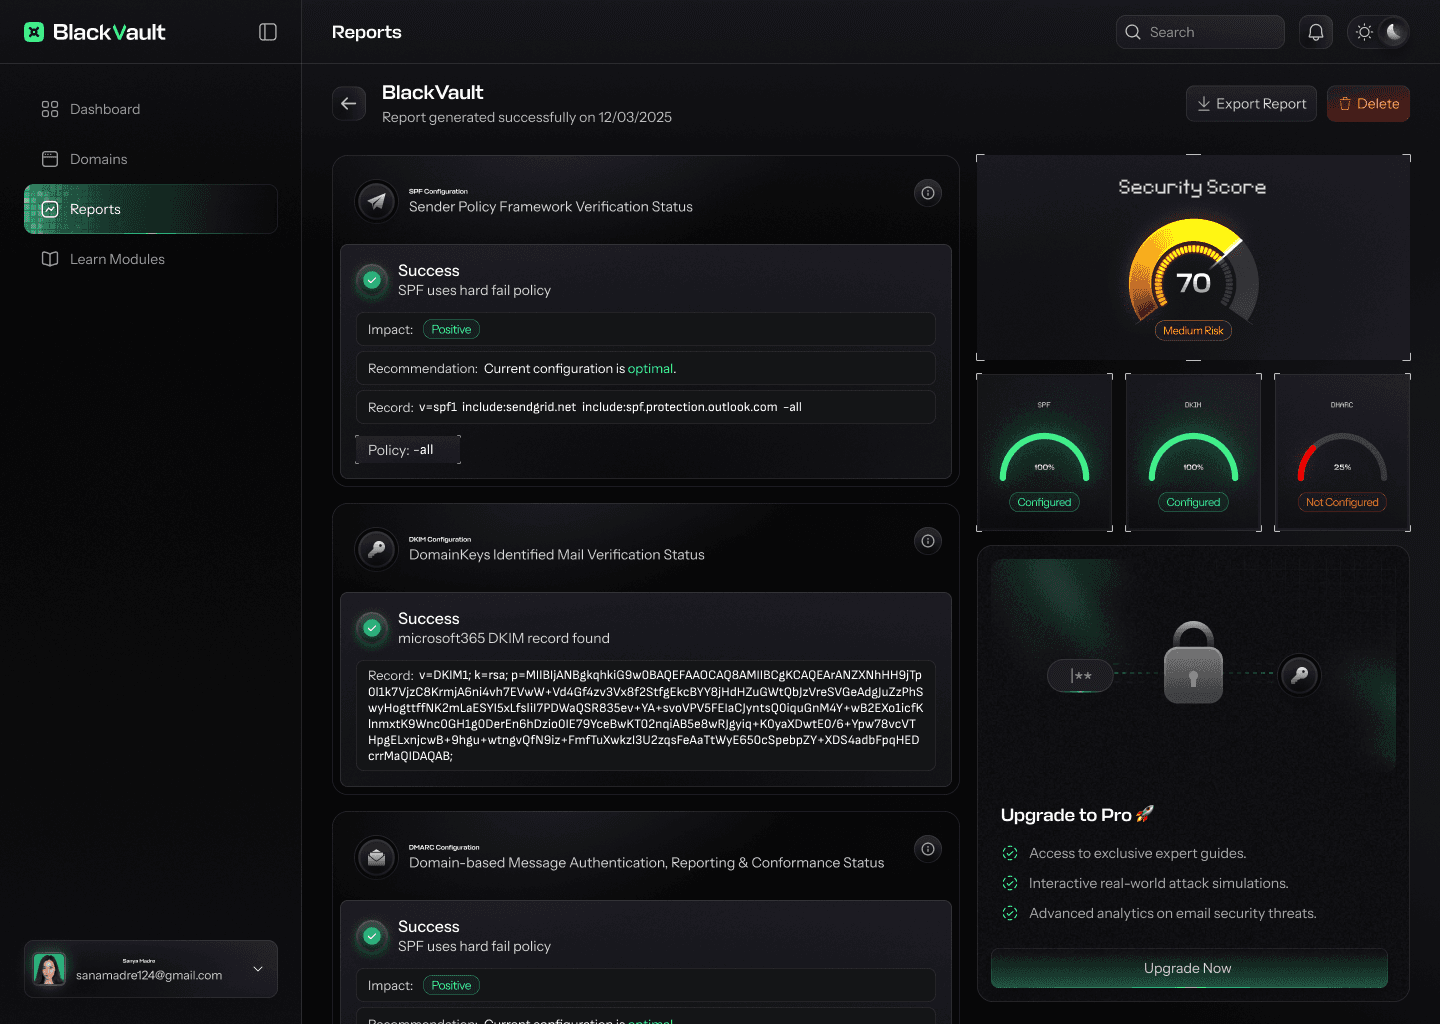Click the SPF 100% gauge card
Image resolution: width=1440 pixels, height=1024 pixels.
(1044, 452)
